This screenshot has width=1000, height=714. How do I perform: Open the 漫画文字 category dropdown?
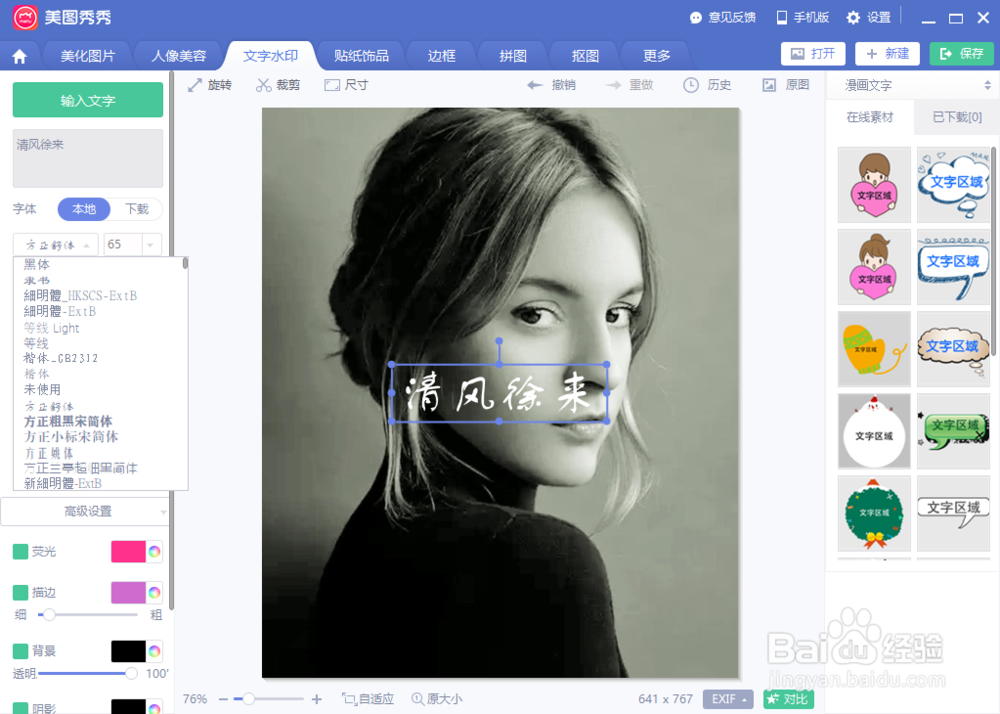[x=911, y=86]
